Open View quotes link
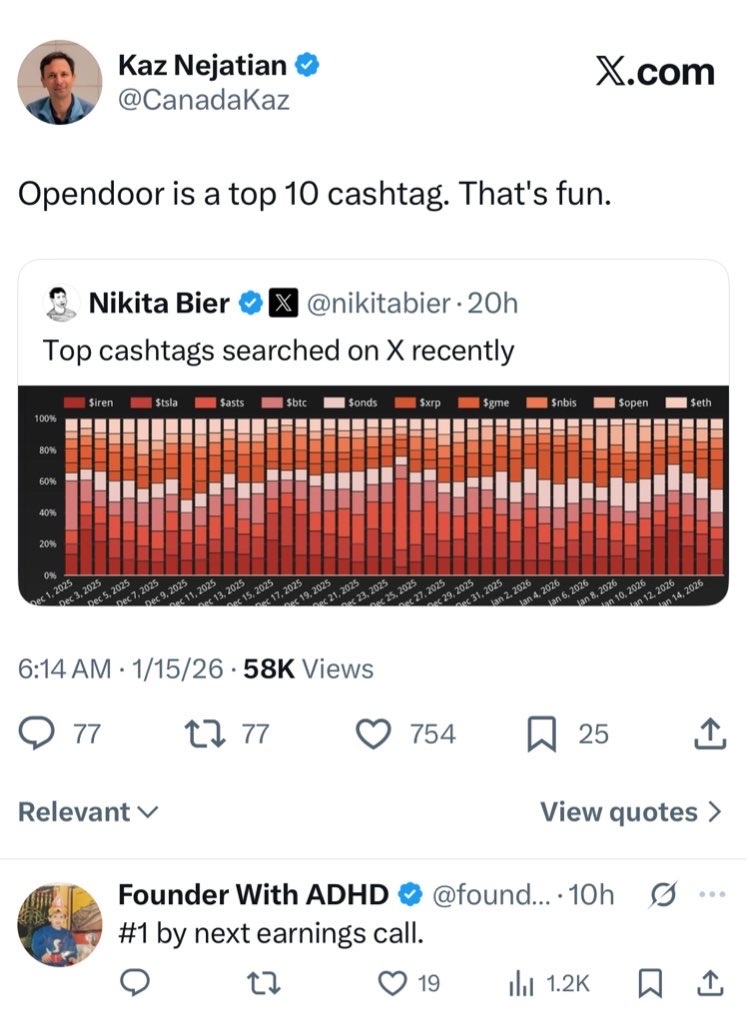The width and height of the screenshot is (747, 1023). click(x=631, y=812)
